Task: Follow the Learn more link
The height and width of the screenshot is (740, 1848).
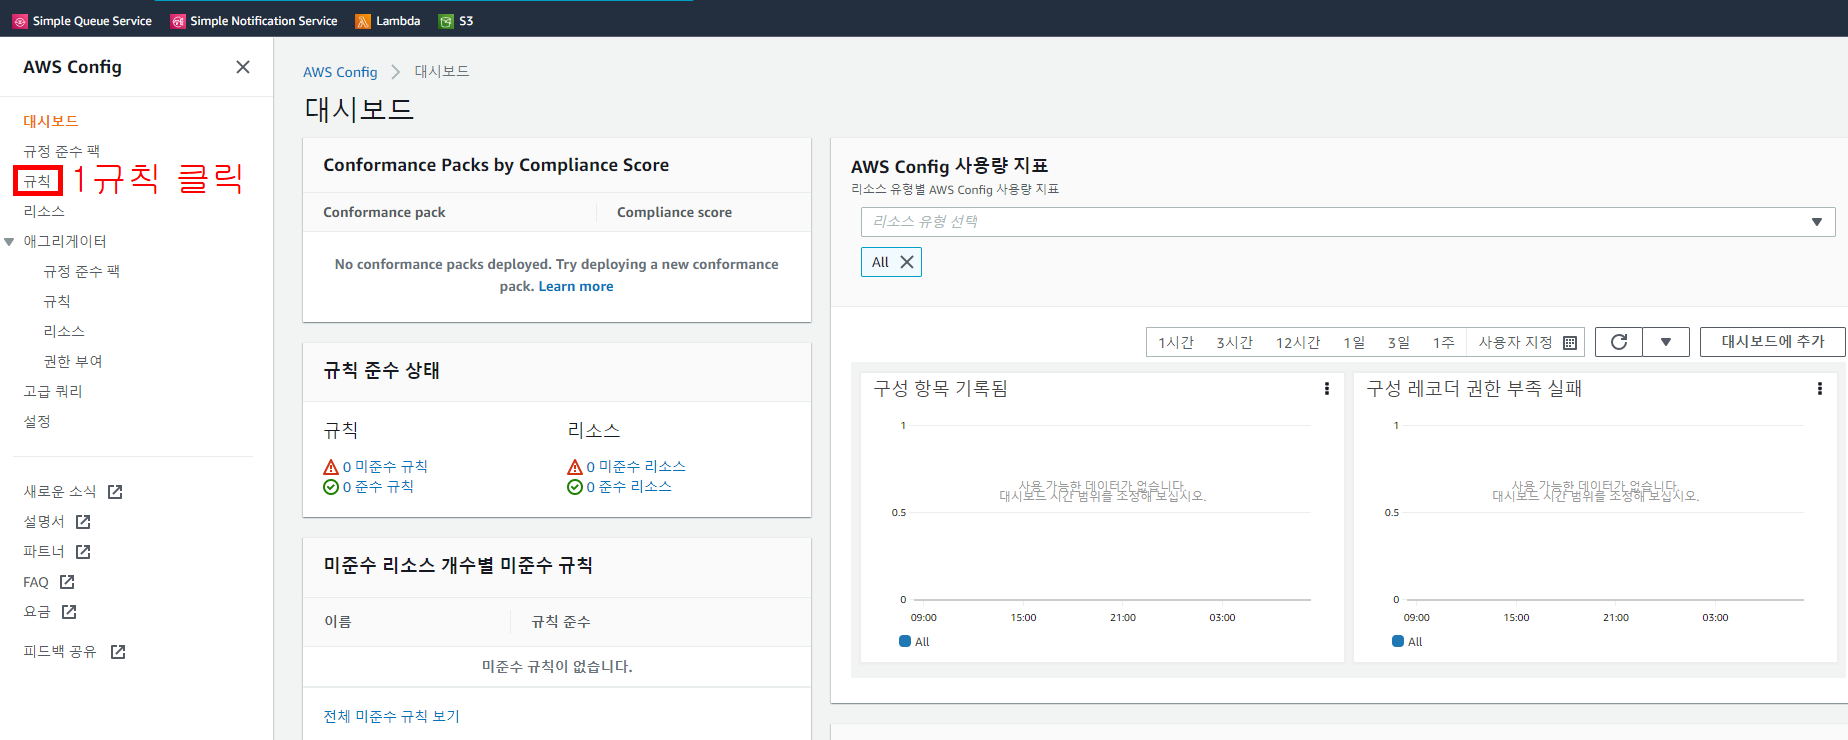Action: click(x=576, y=286)
